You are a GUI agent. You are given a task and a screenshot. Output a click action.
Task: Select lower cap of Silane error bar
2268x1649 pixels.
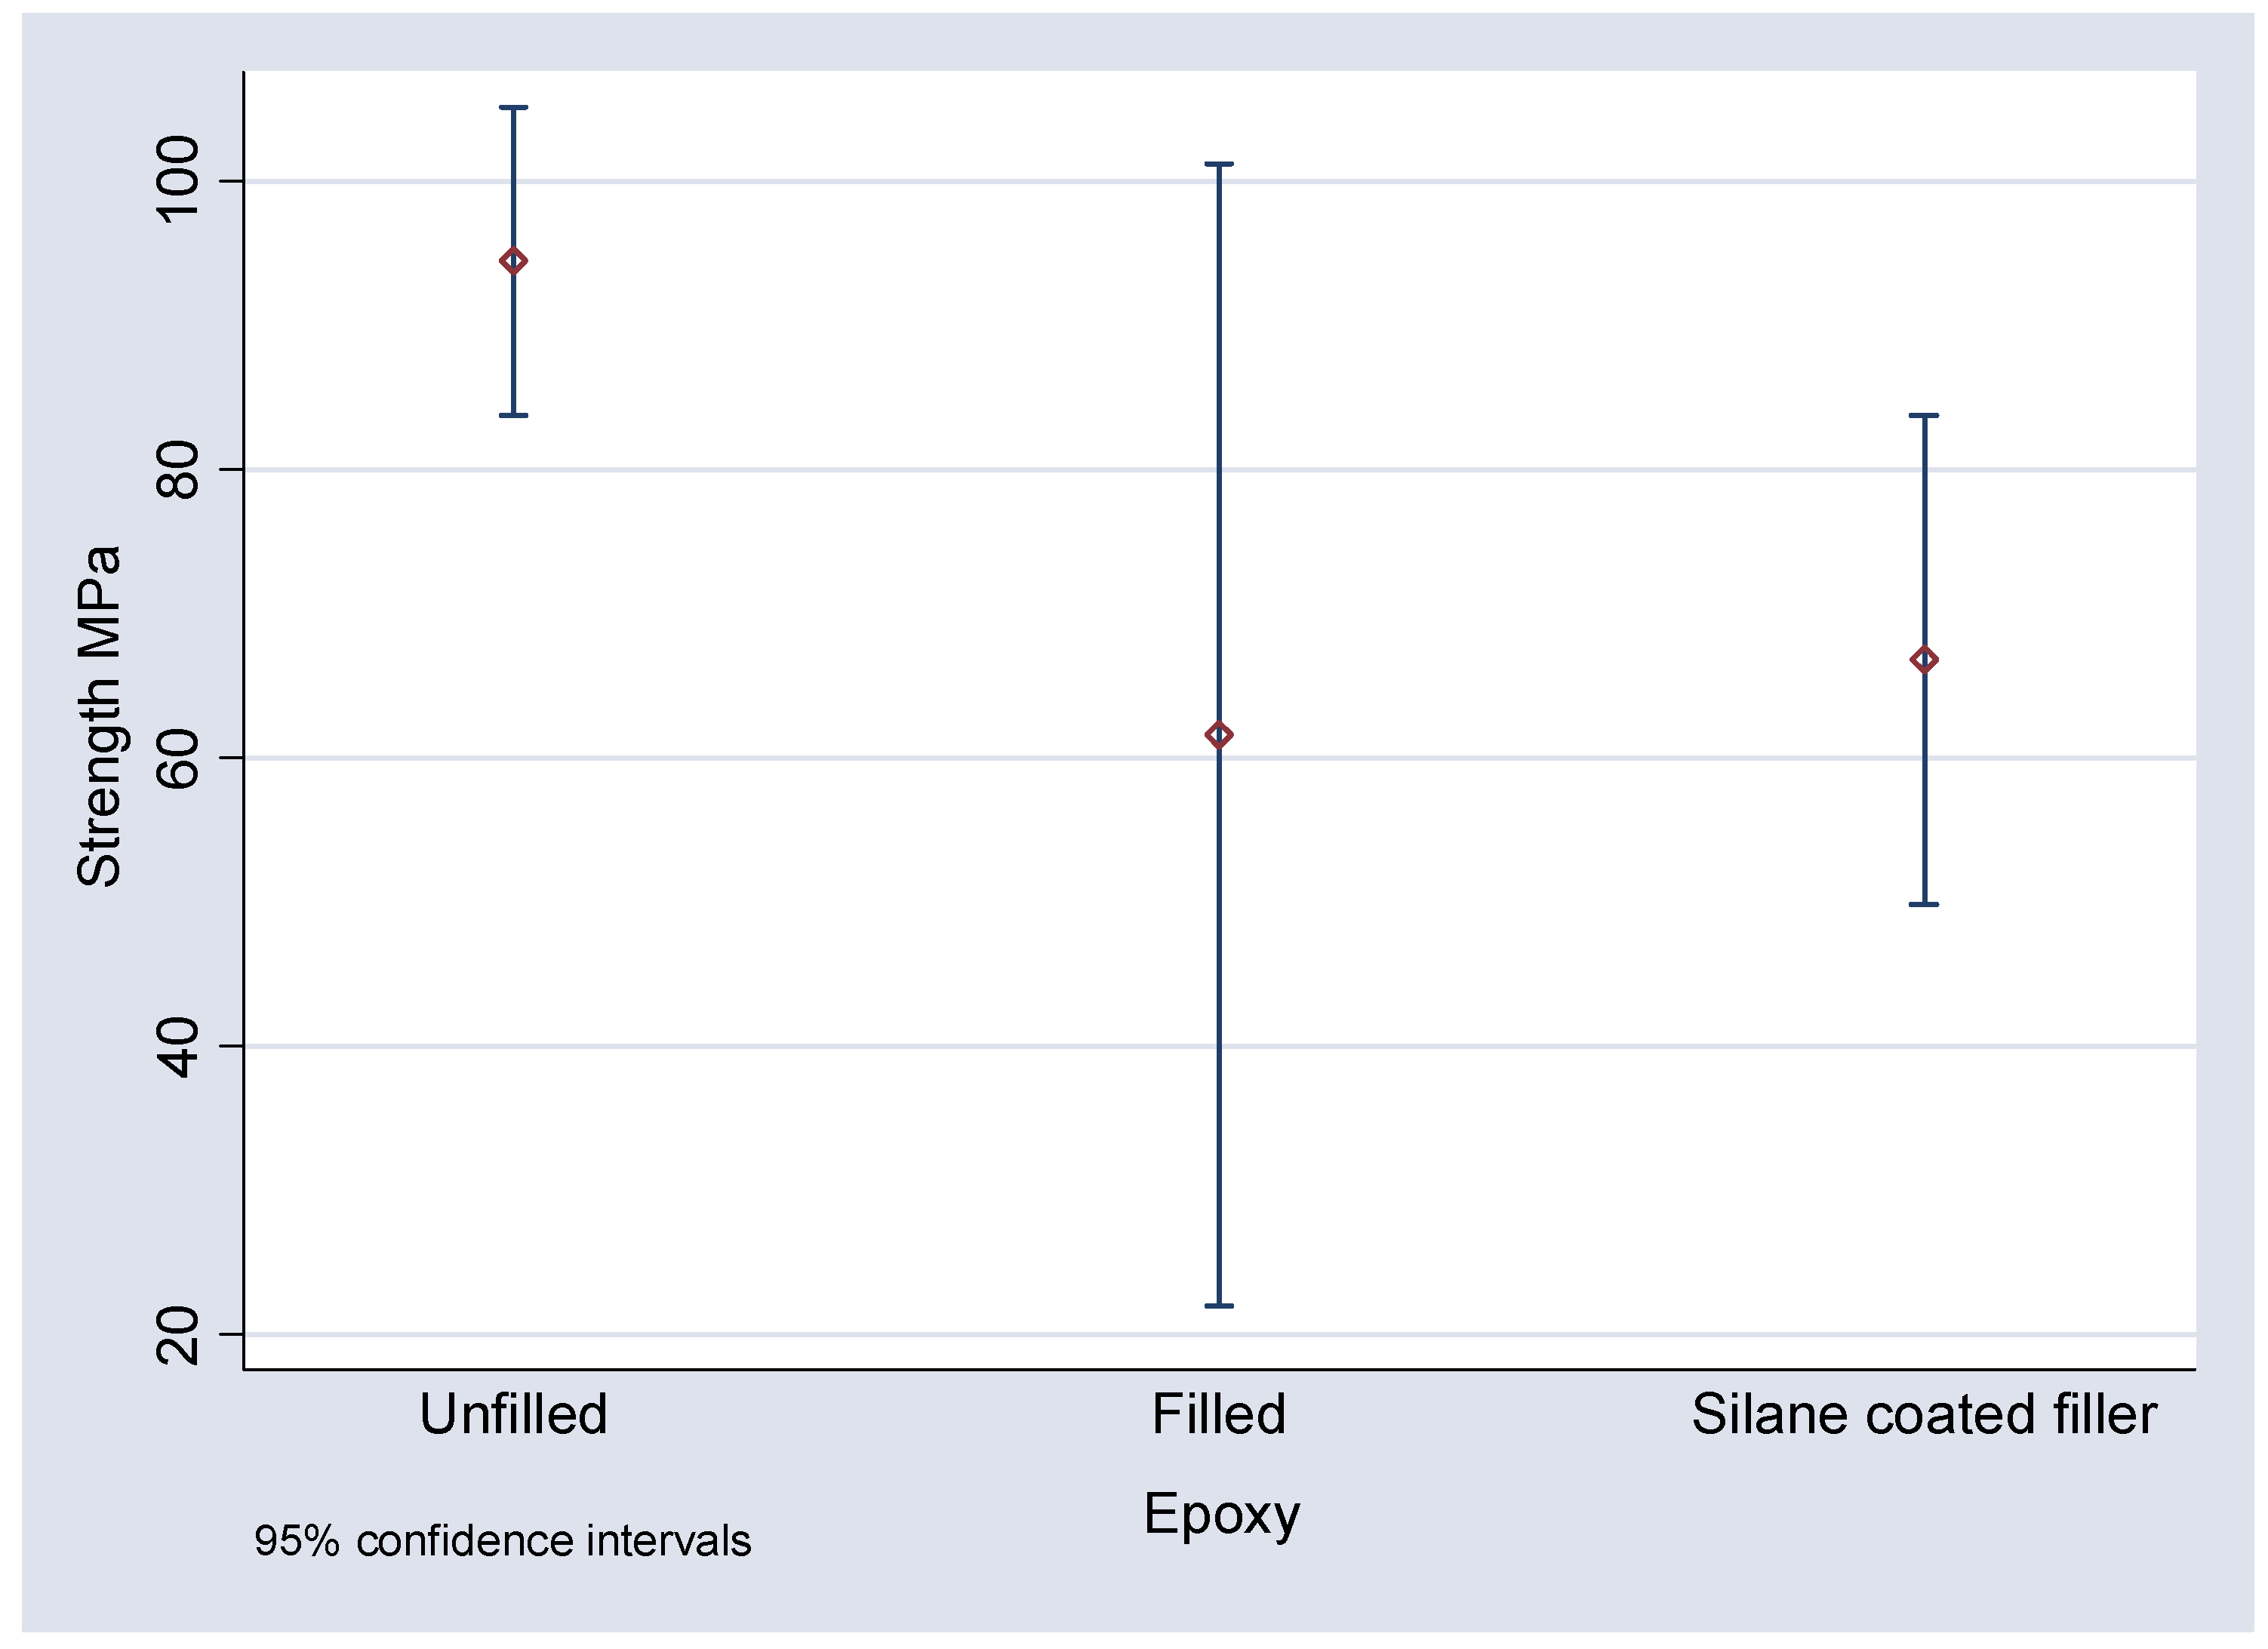tap(1924, 904)
